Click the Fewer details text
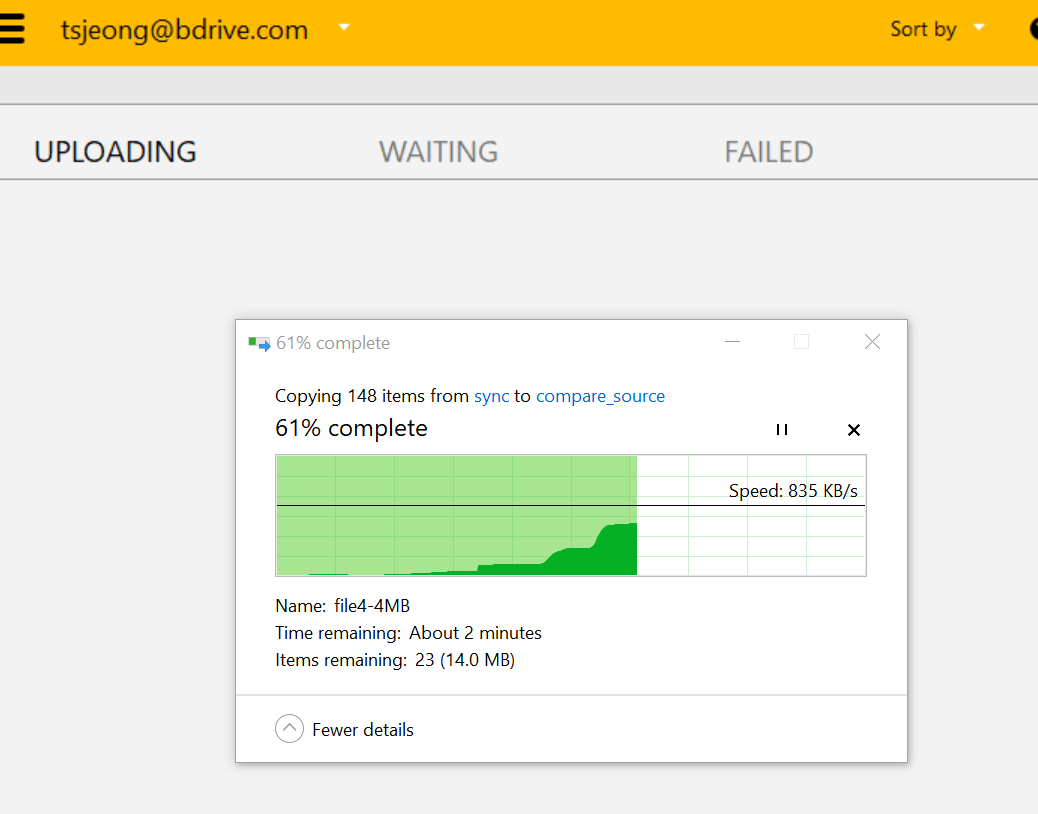 362,730
